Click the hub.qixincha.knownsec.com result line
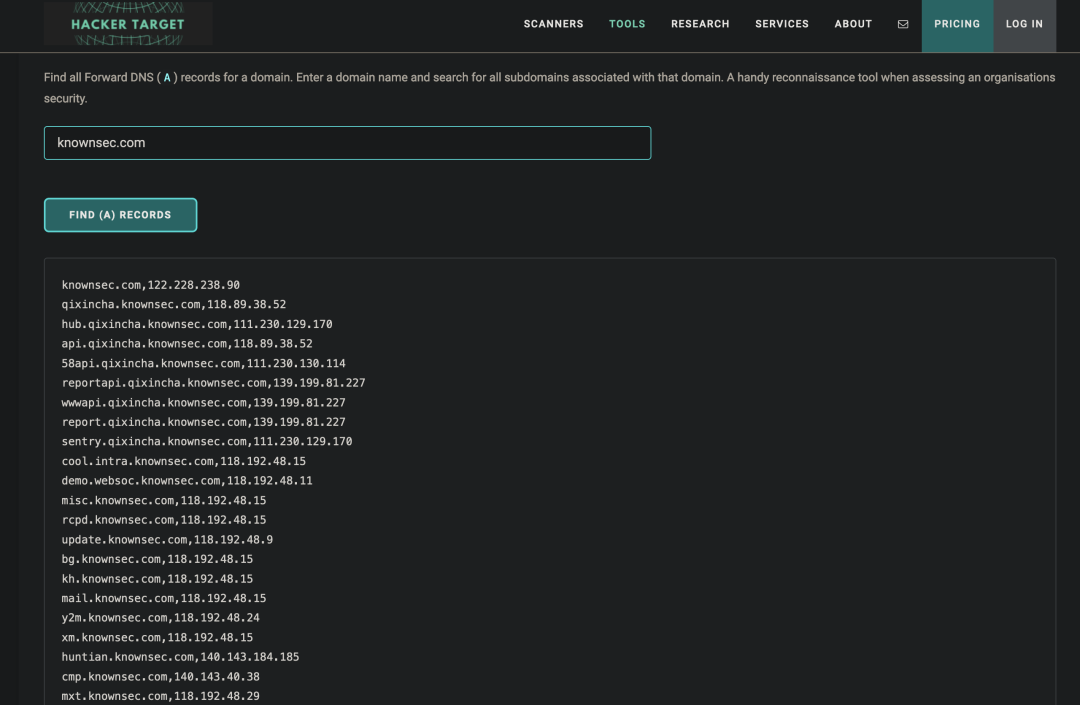1080x705 pixels. [x=197, y=324]
